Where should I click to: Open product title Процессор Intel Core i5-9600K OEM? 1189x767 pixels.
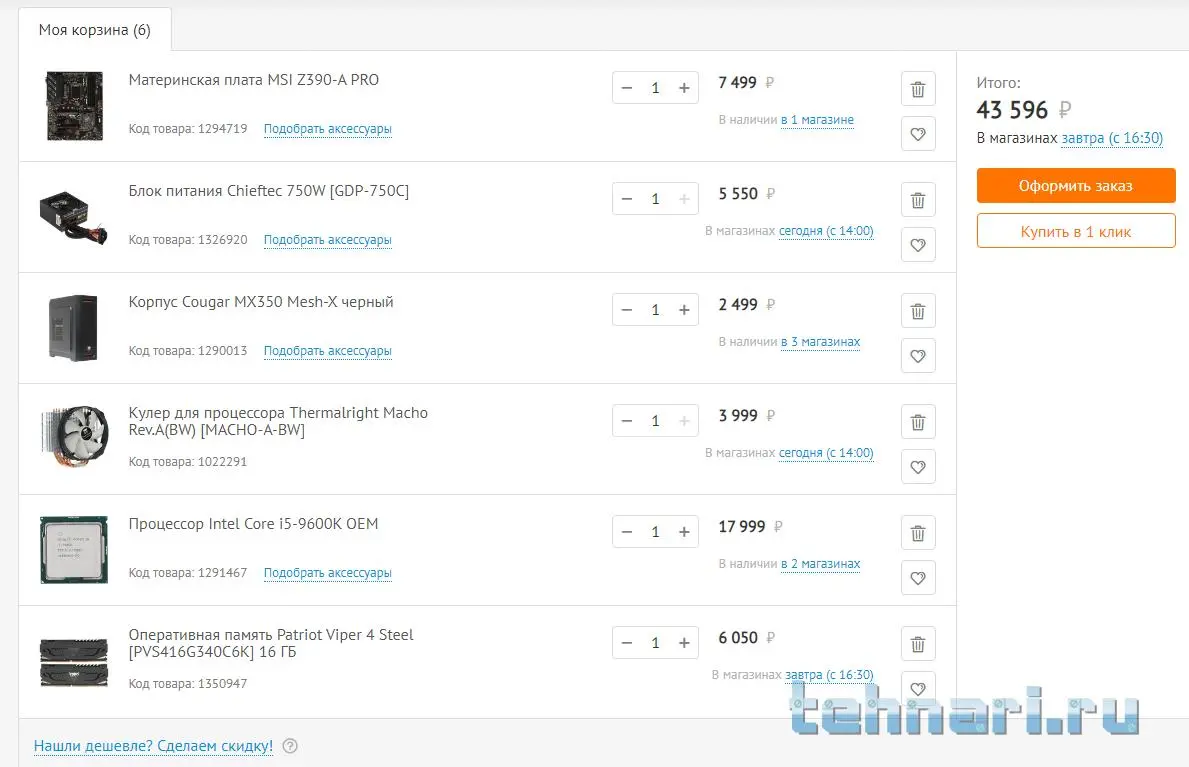[253, 524]
